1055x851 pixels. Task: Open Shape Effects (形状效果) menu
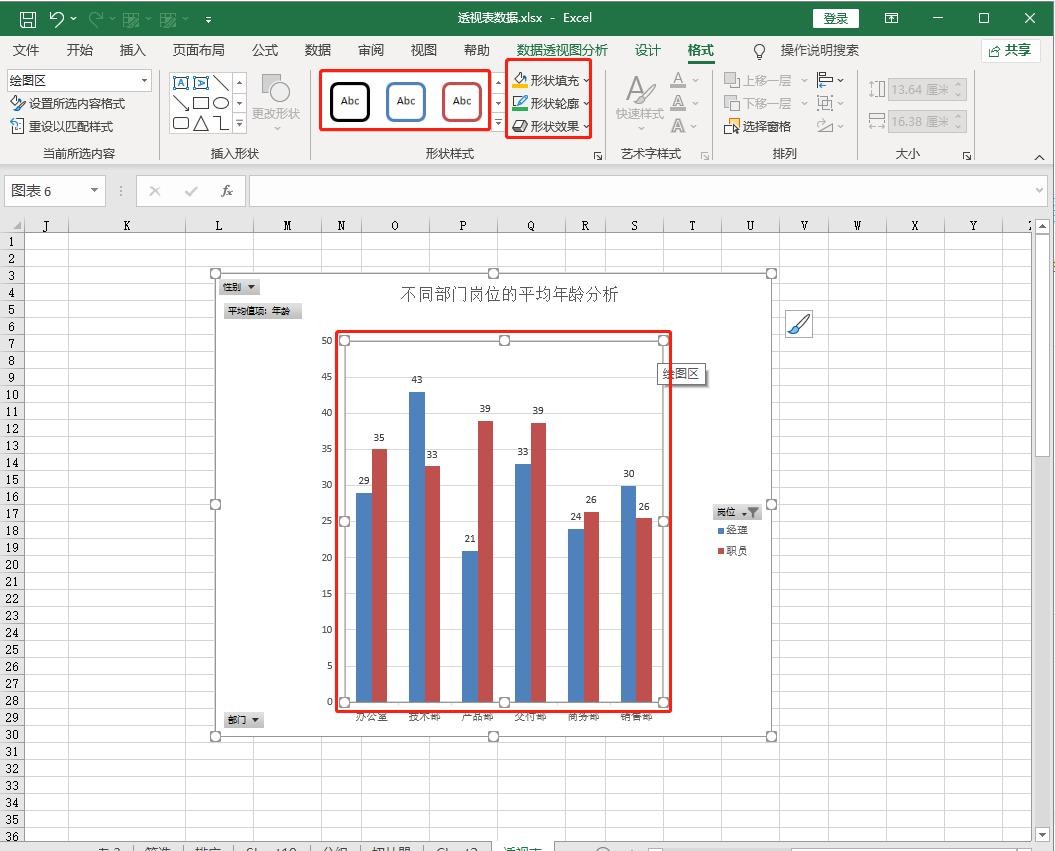[520, 126]
